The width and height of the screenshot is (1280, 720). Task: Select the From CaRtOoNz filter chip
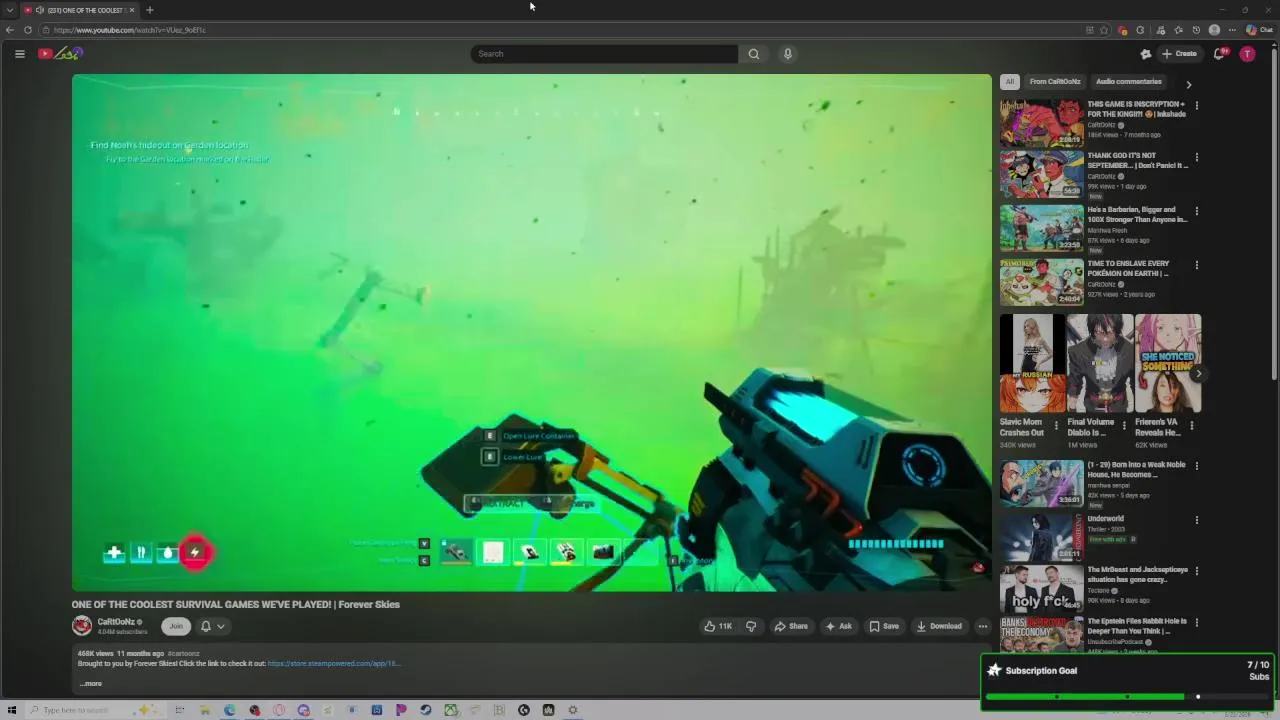coord(1055,82)
